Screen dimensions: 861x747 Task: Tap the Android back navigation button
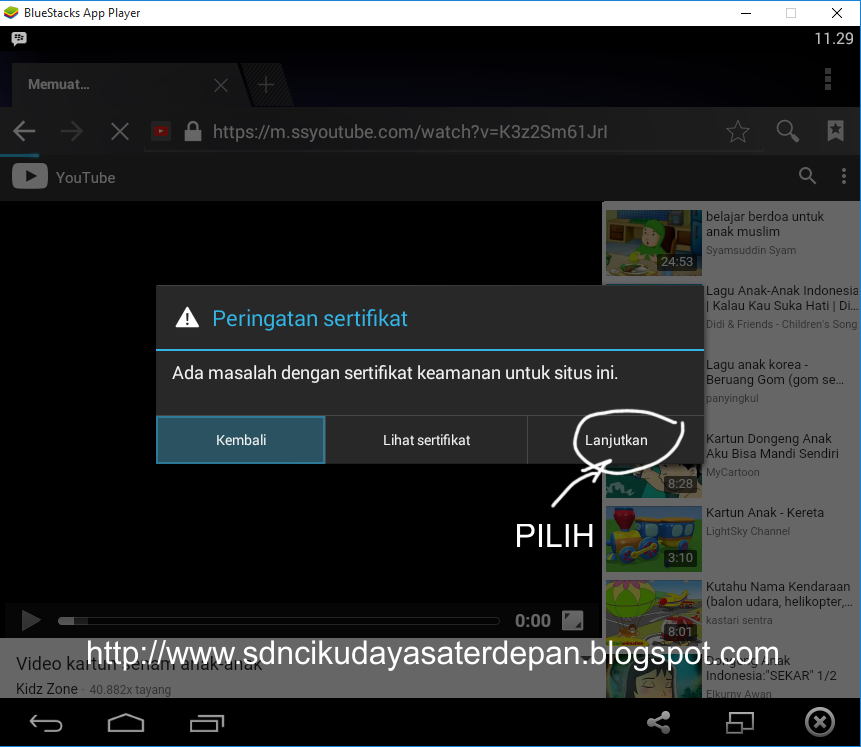point(46,723)
